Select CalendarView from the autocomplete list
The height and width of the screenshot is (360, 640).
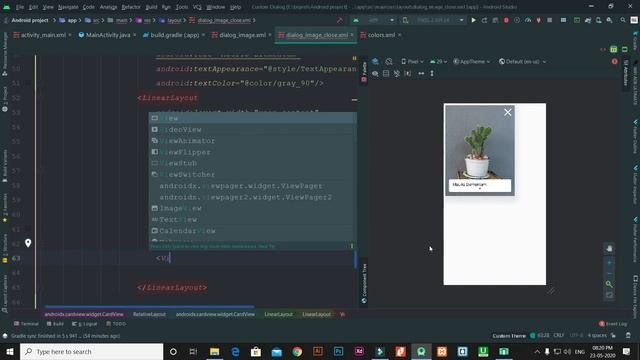click(252, 231)
